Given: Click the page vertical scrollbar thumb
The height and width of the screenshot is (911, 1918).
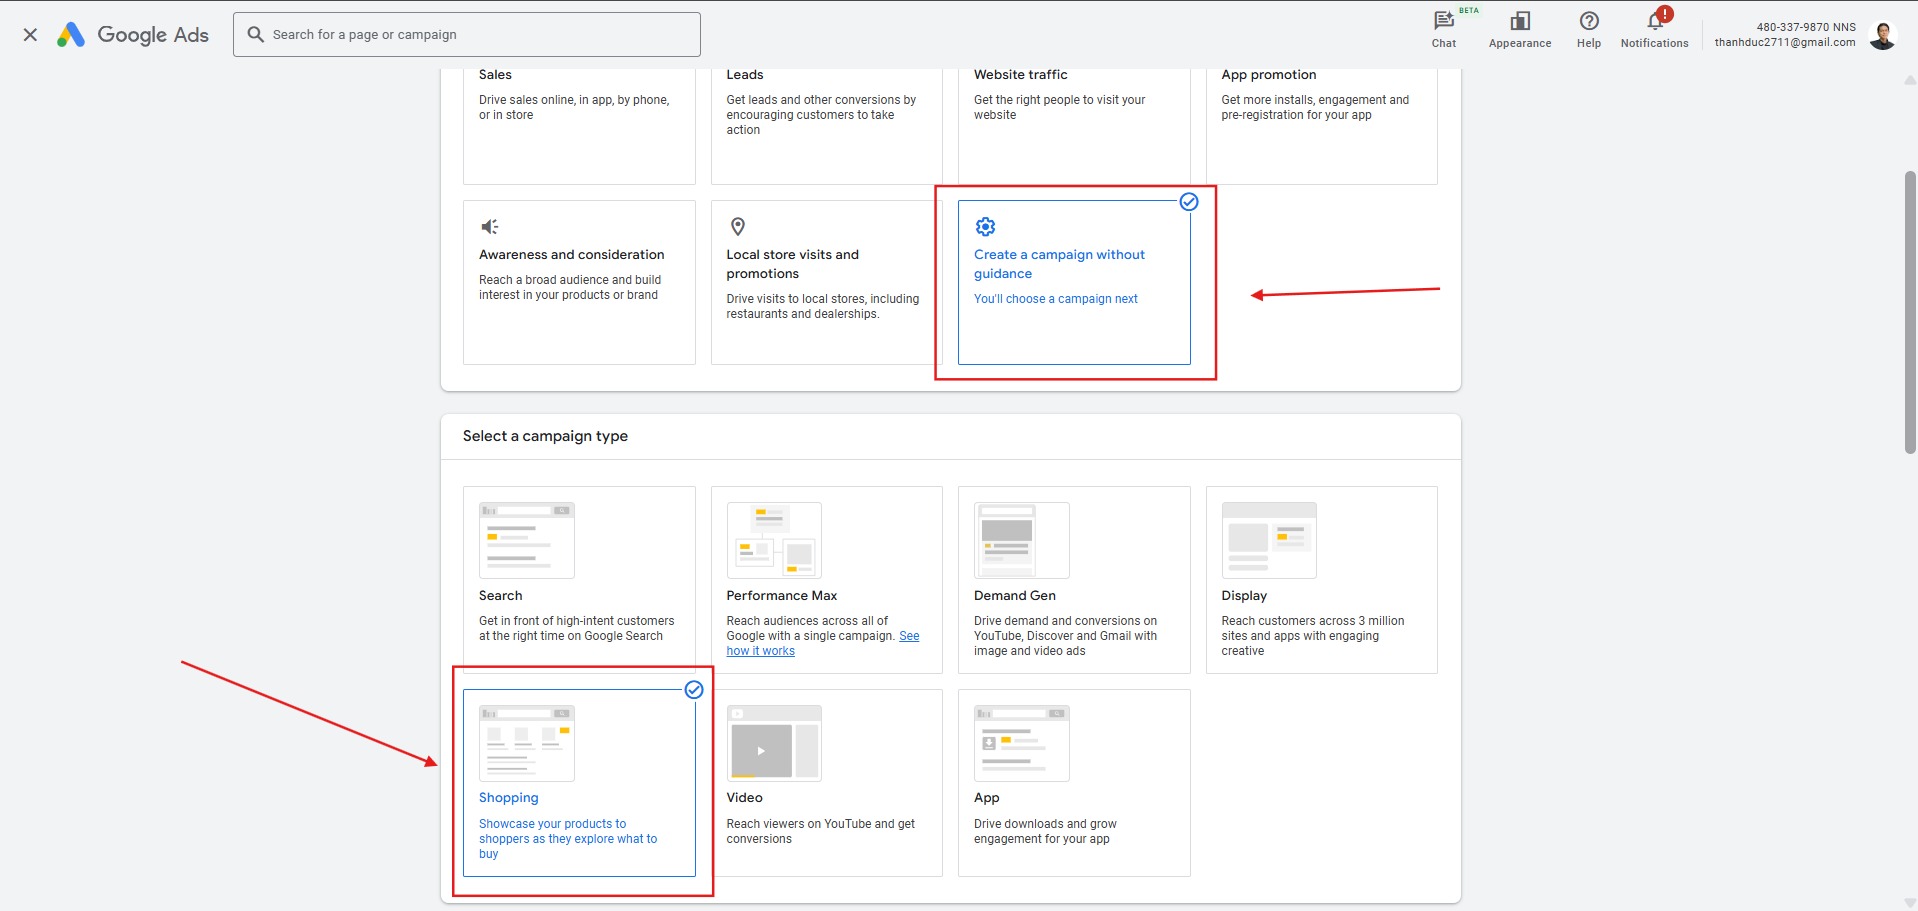Looking at the screenshot, I should tap(1910, 312).
